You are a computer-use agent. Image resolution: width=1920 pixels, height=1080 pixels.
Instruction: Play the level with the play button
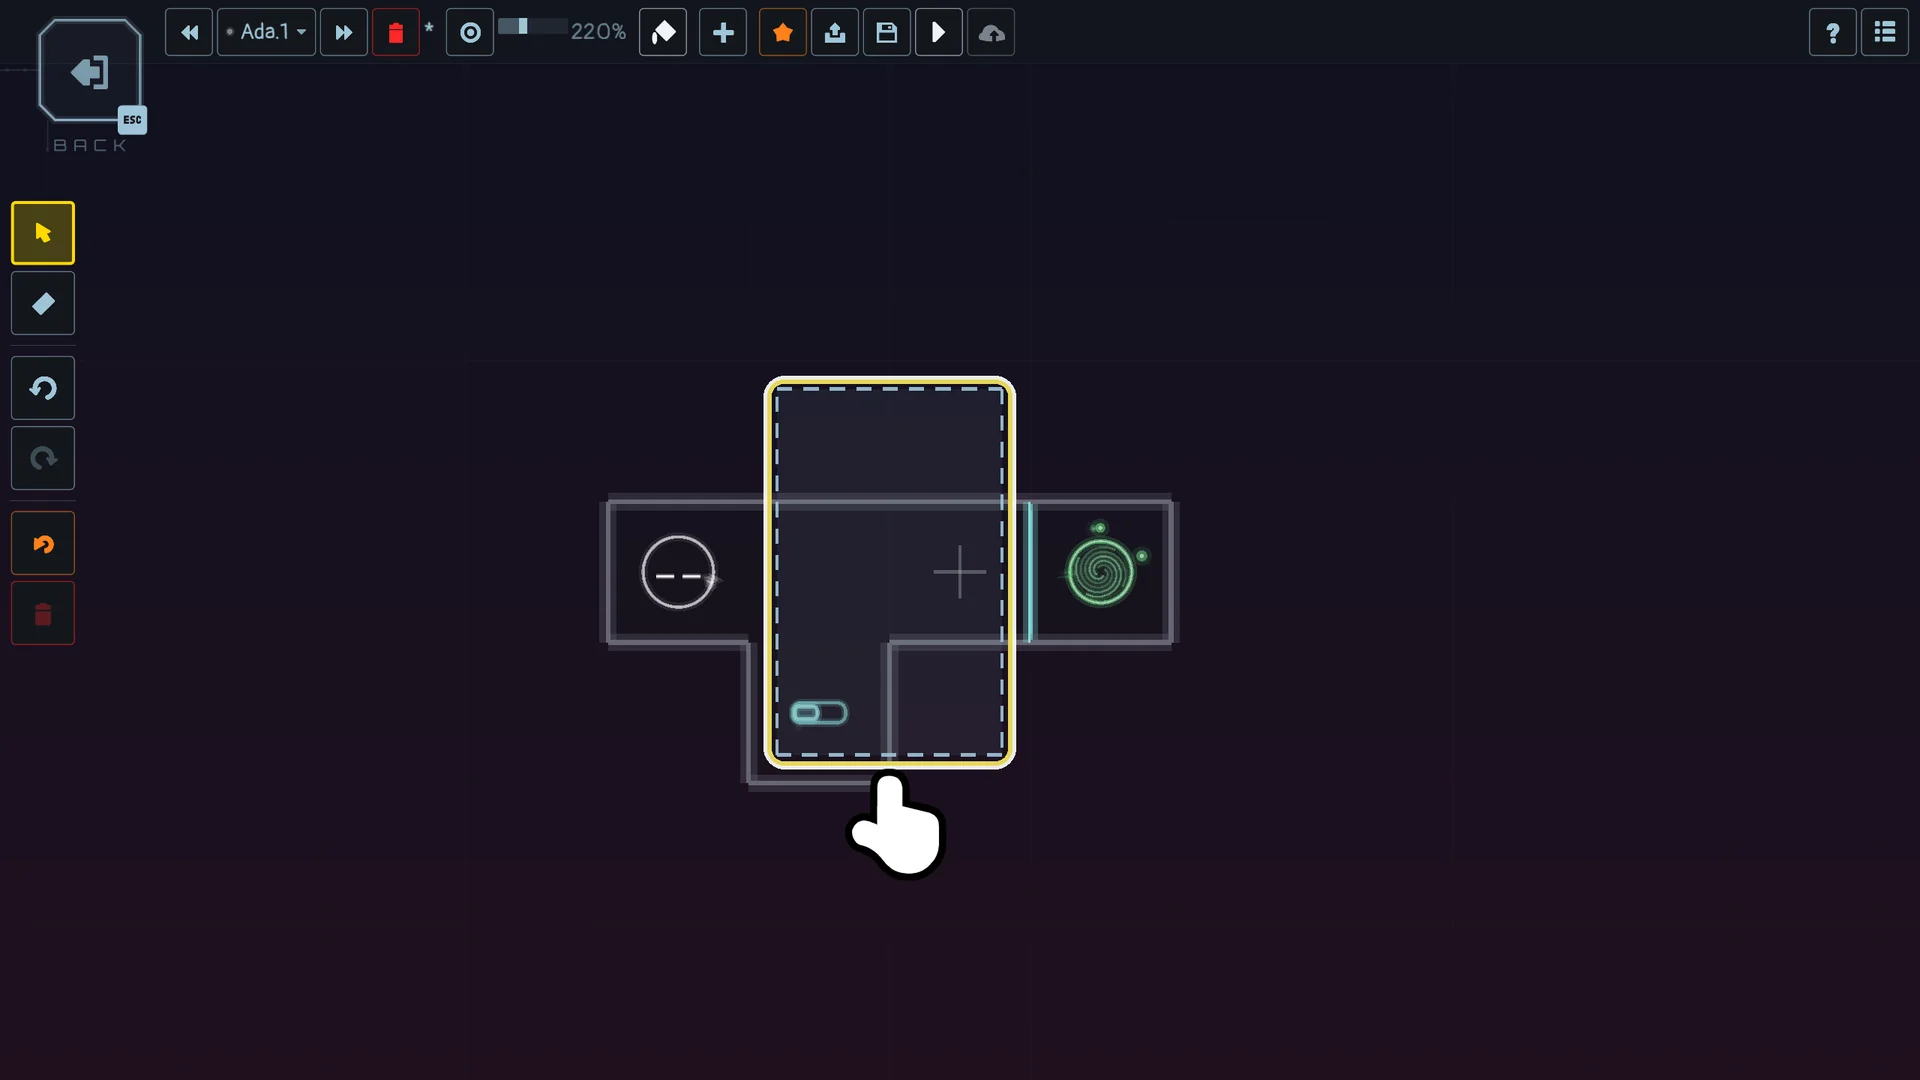(939, 32)
